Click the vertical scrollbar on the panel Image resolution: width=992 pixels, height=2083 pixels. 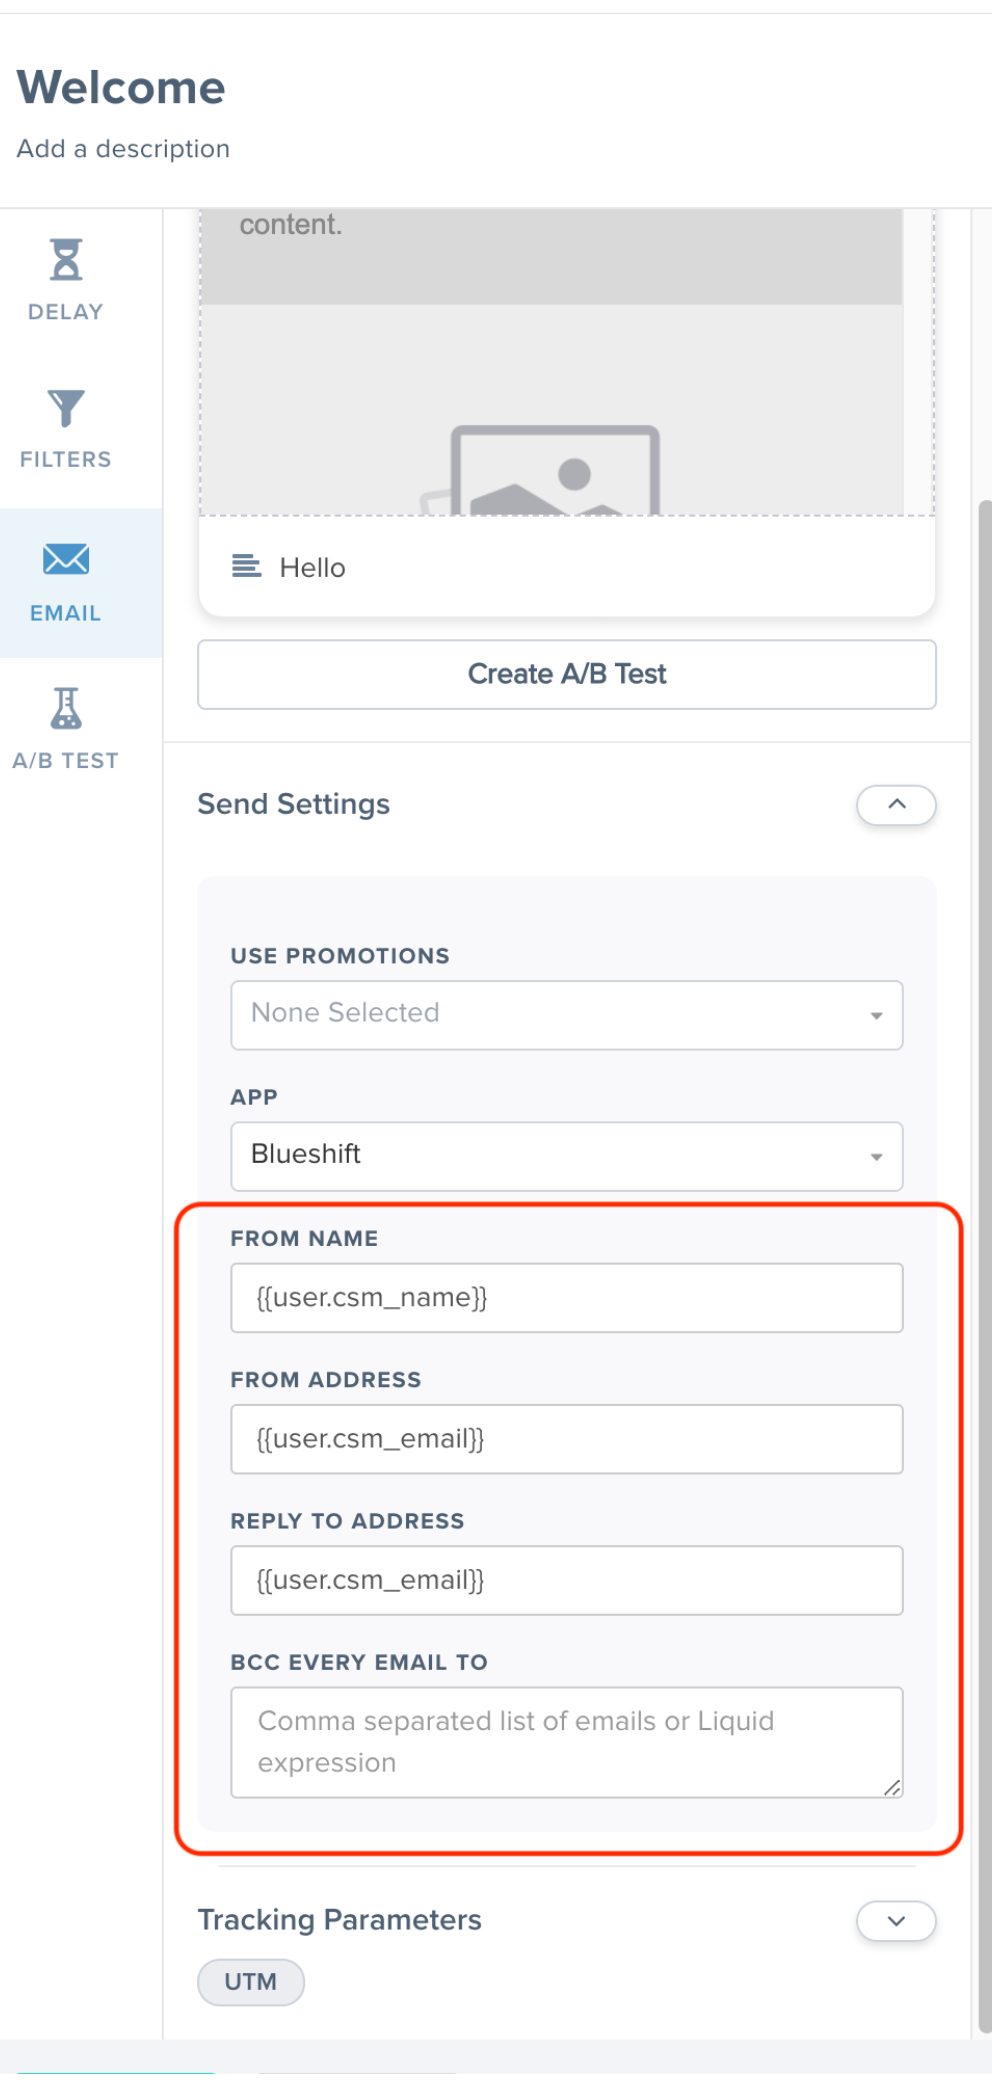coord(984,1265)
